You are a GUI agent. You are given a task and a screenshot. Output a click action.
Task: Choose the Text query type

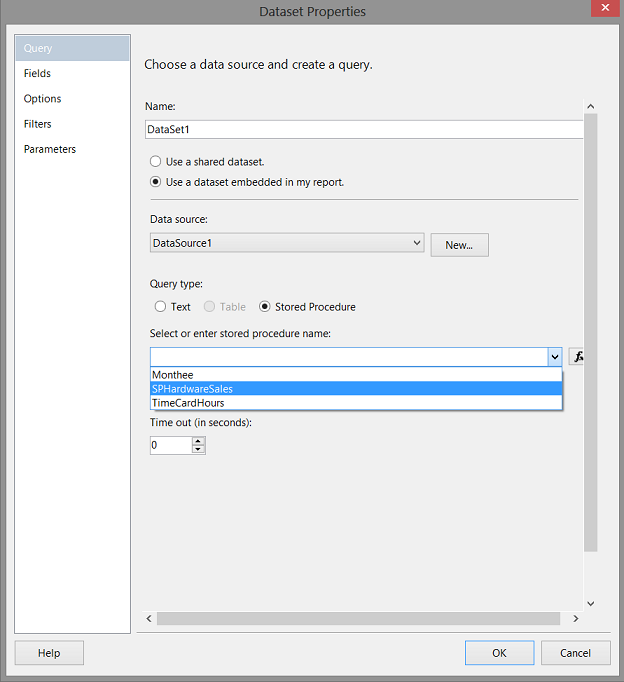pyautogui.click(x=161, y=307)
